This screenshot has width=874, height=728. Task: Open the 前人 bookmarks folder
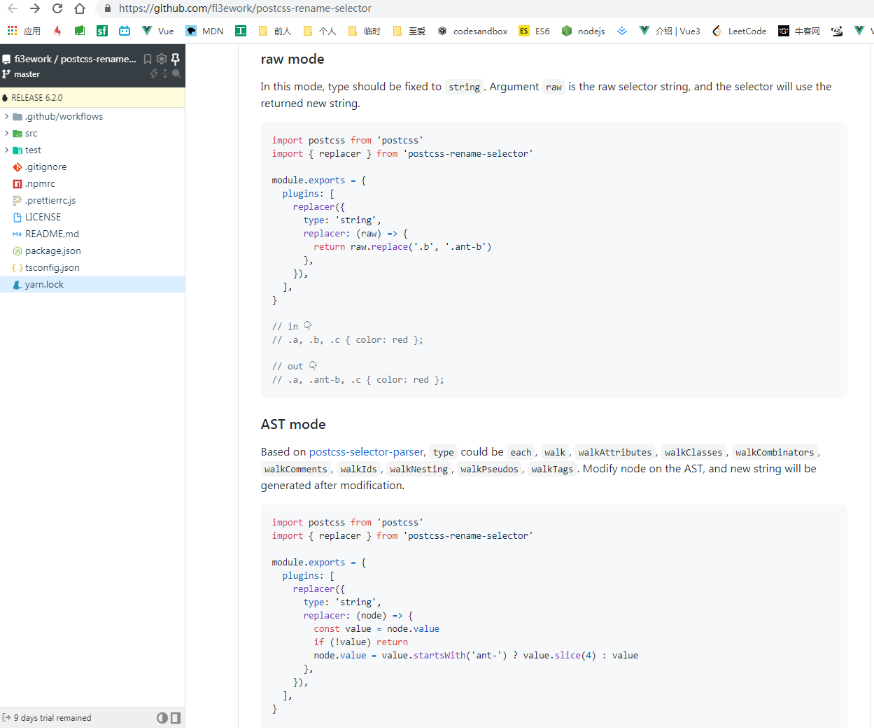pyautogui.click(x=275, y=31)
